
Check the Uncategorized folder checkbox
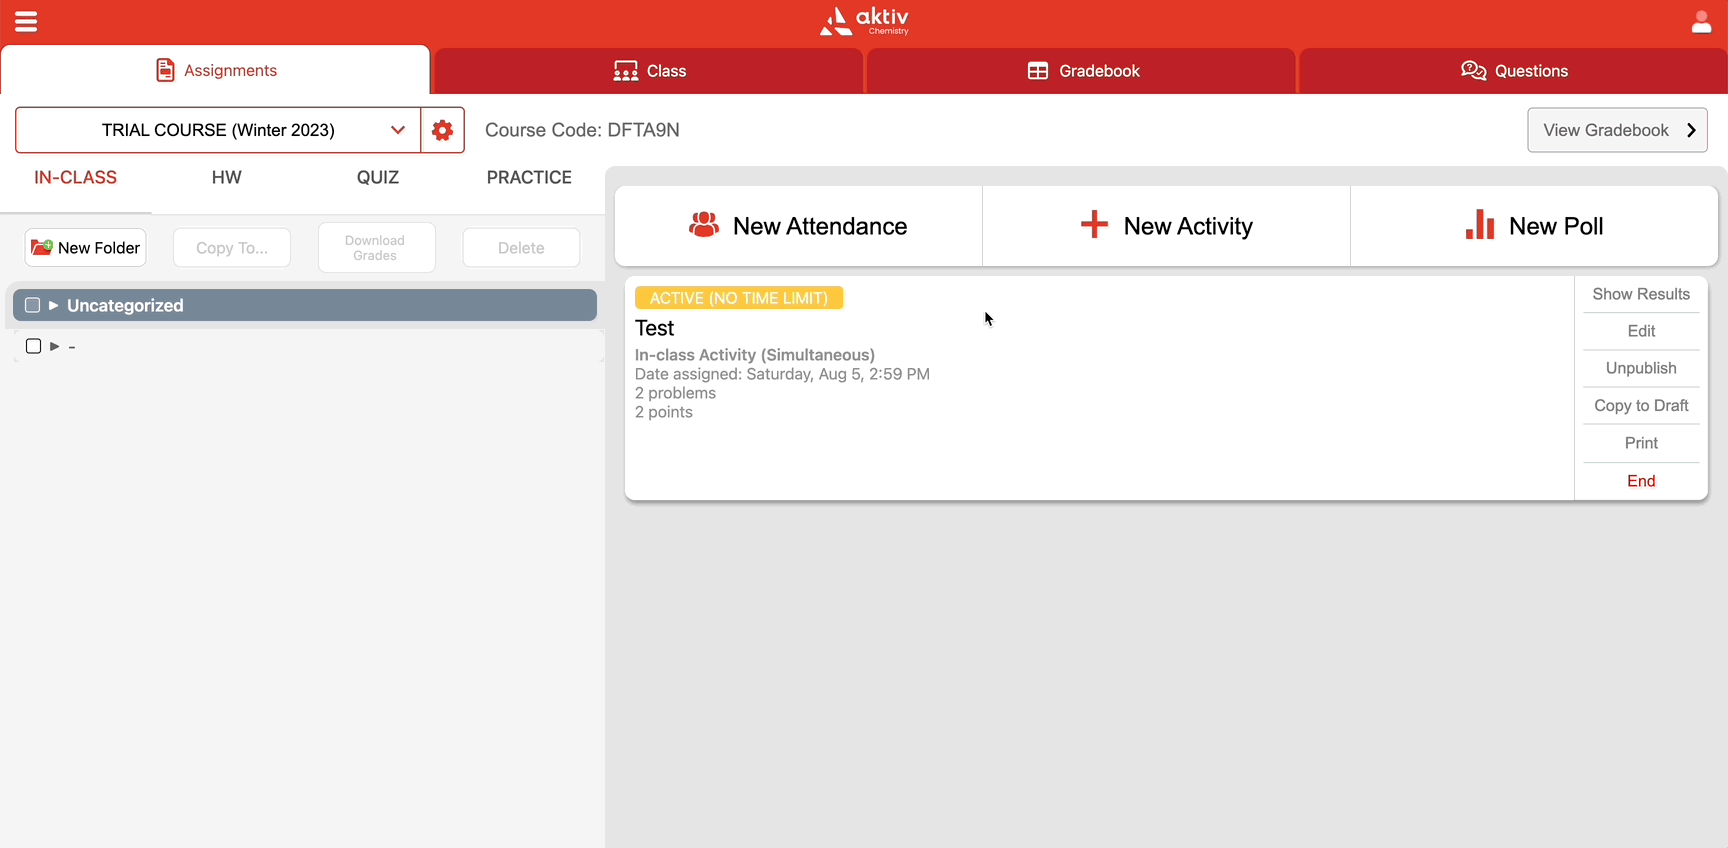(x=32, y=305)
